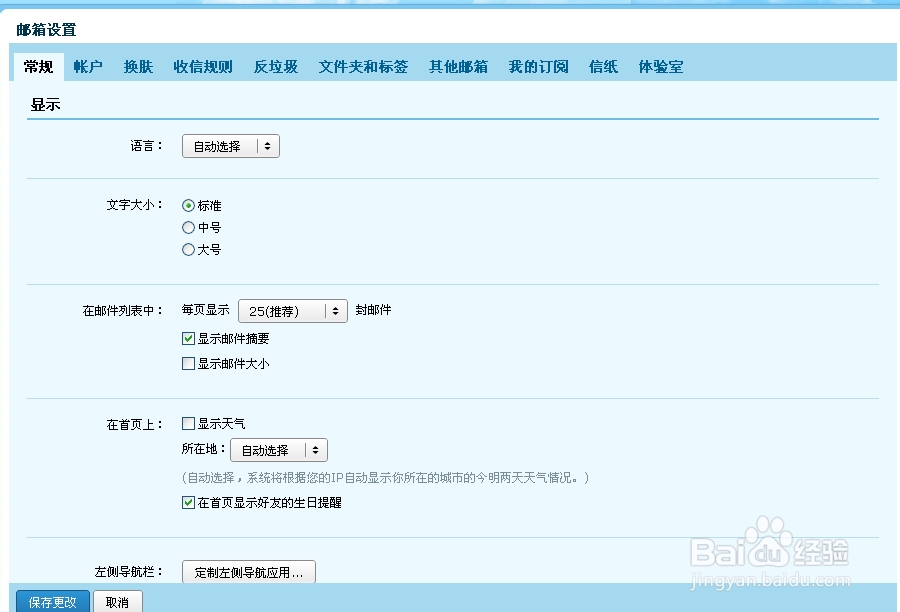Enable the 显示邮件大小 checkbox

point(188,363)
